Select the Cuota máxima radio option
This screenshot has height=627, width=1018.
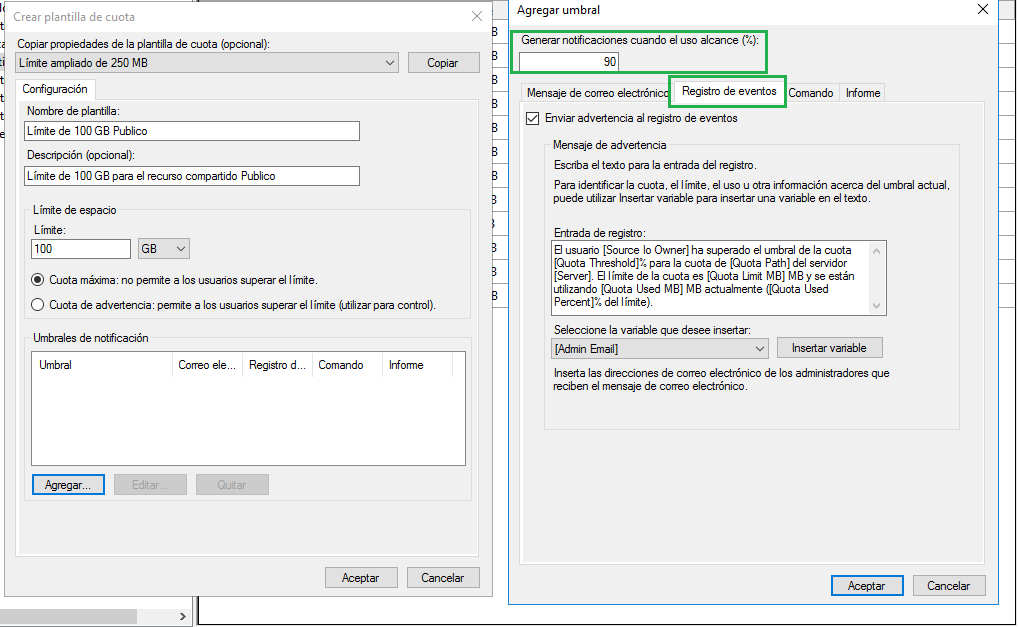click(38, 280)
